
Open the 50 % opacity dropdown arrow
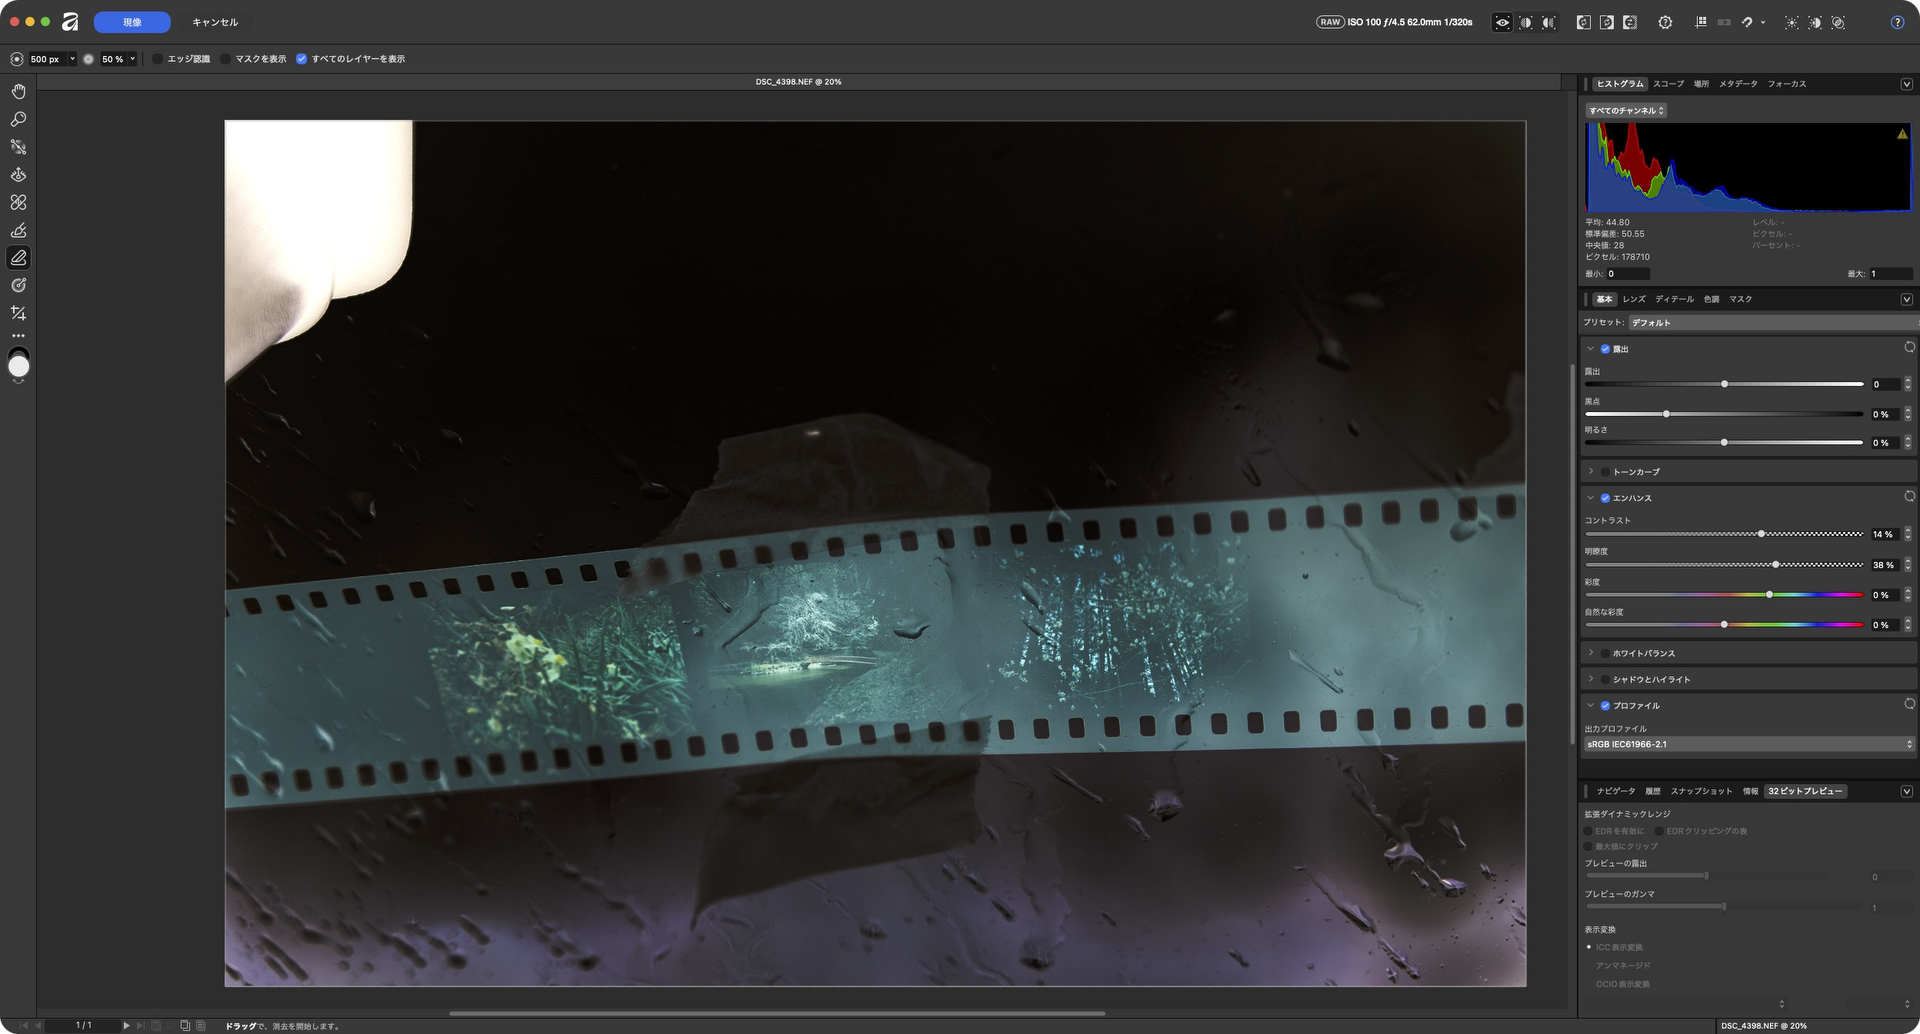pyautogui.click(x=132, y=59)
